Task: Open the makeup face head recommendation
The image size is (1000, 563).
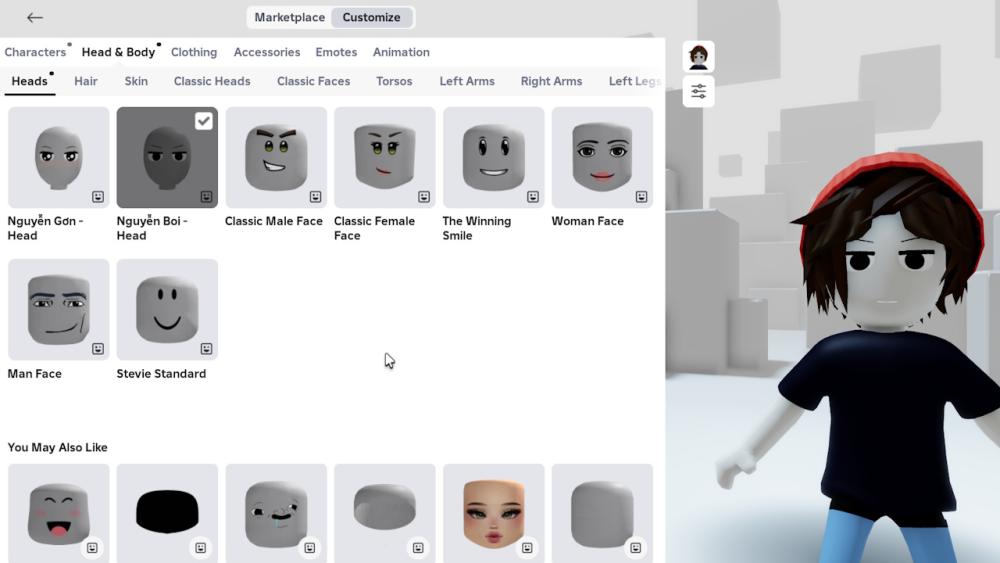Action: (x=494, y=513)
